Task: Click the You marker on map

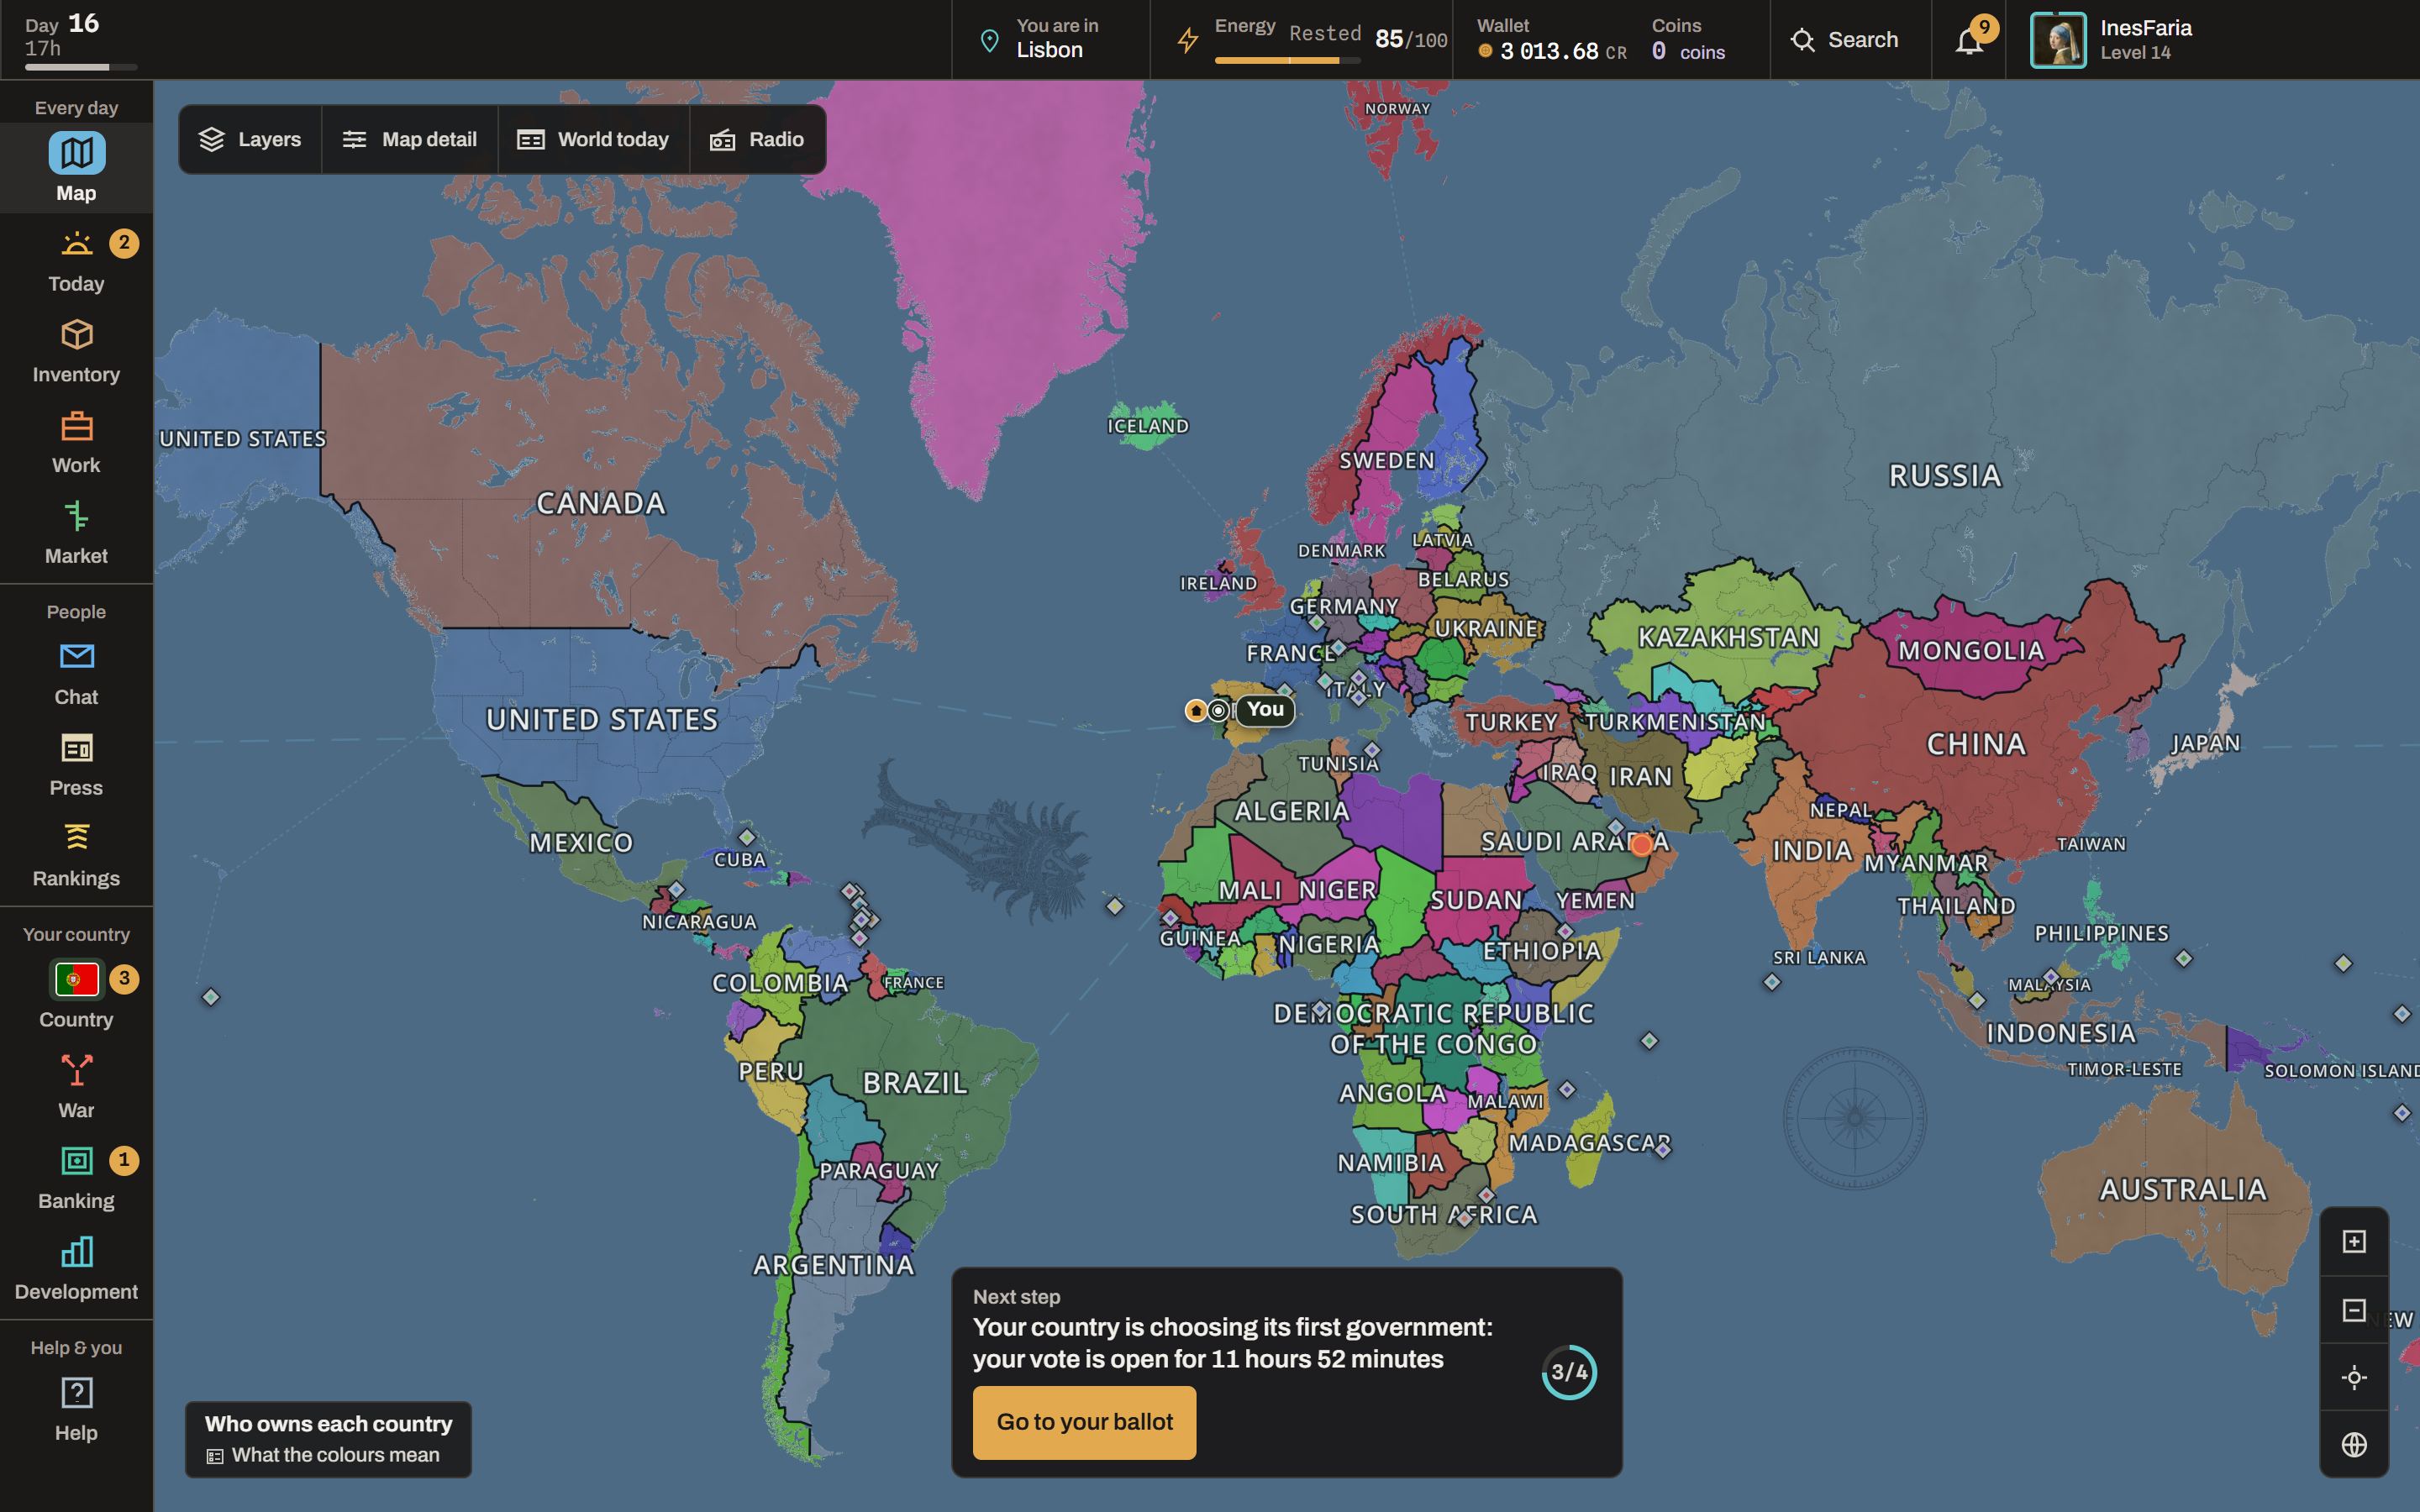Action: 1265,709
